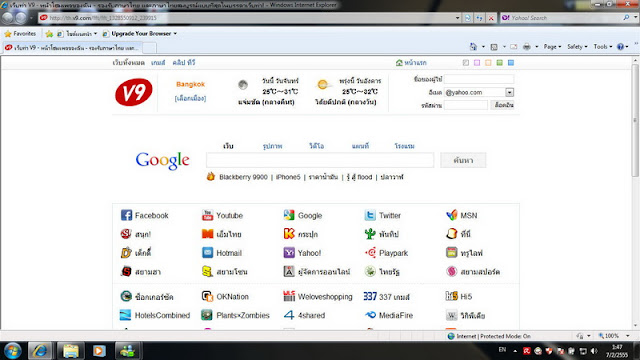The height and width of the screenshot is (360, 640).
Task: Select the วิดีโอ search tab
Action: click(x=316, y=146)
